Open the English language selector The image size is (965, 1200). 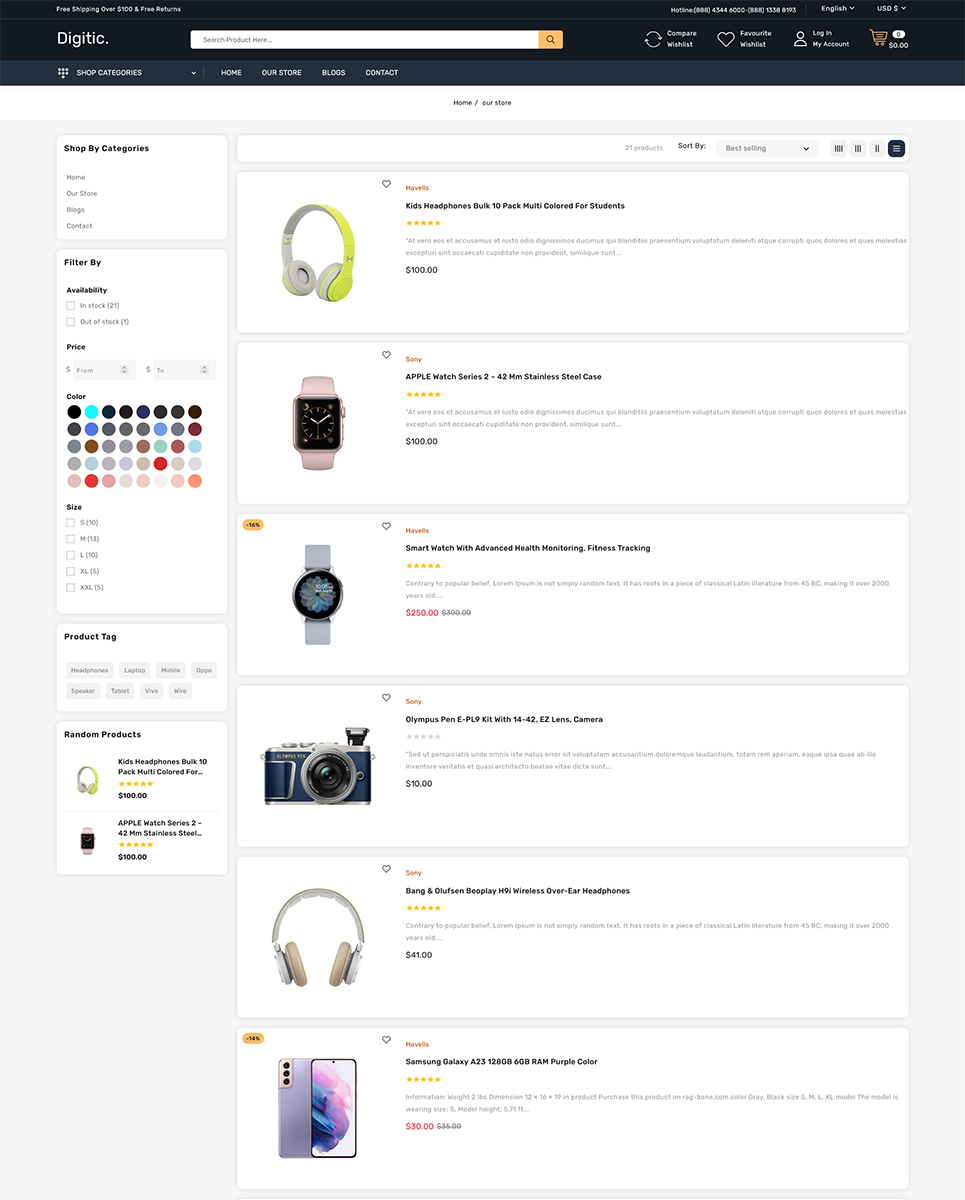838,8
